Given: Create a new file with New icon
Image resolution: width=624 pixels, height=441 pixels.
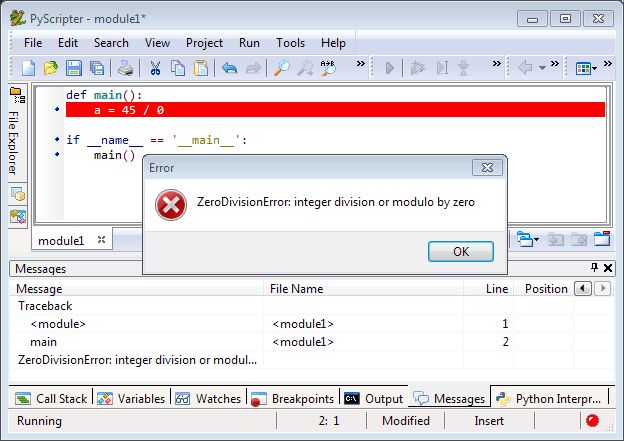Looking at the screenshot, I should click(28, 68).
